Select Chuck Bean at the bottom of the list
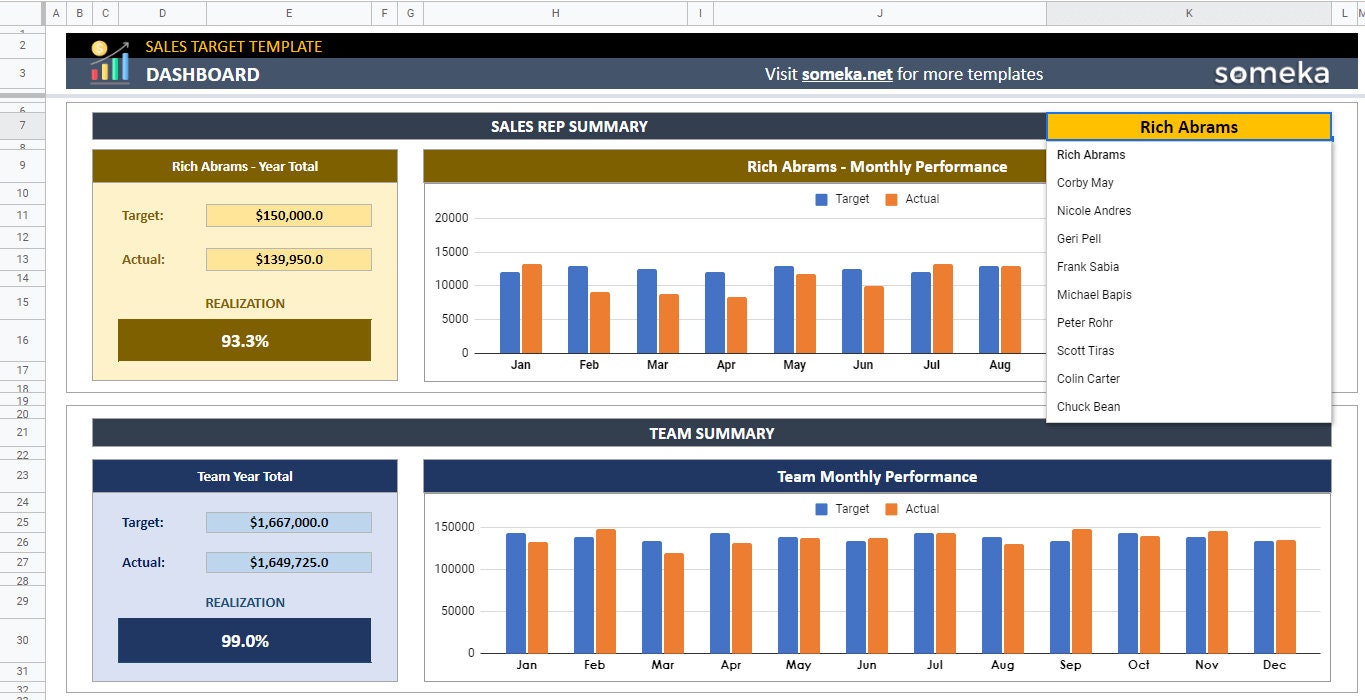Image resolution: width=1365 pixels, height=700 pixels. tap(1088, 406)
